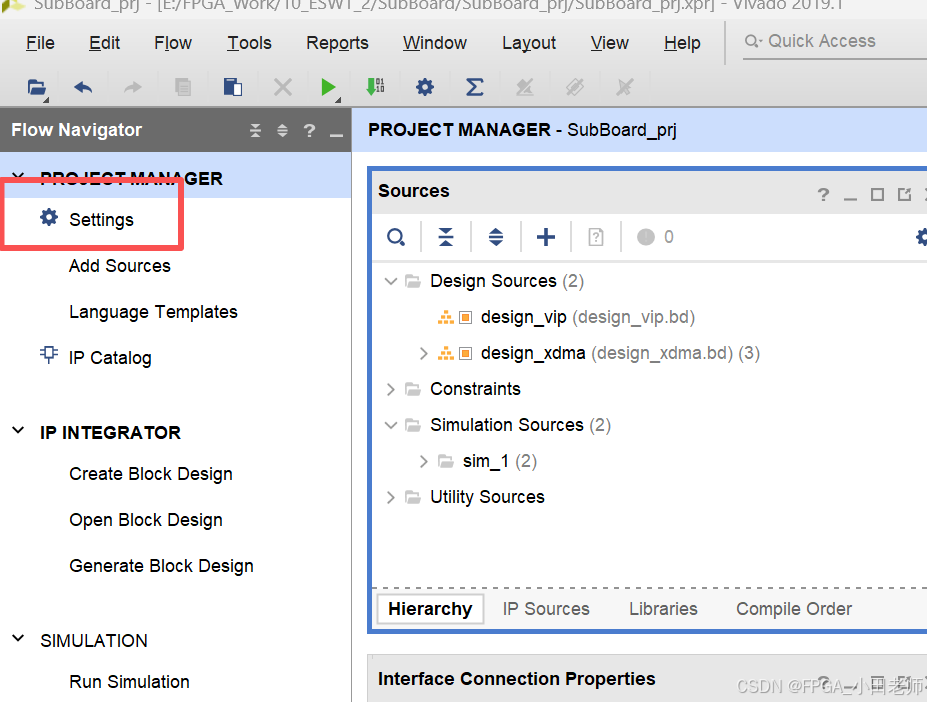927x702 pixels.
Task: Open the Tools menu
Action: pyautogui.click(x=249, y=43)
